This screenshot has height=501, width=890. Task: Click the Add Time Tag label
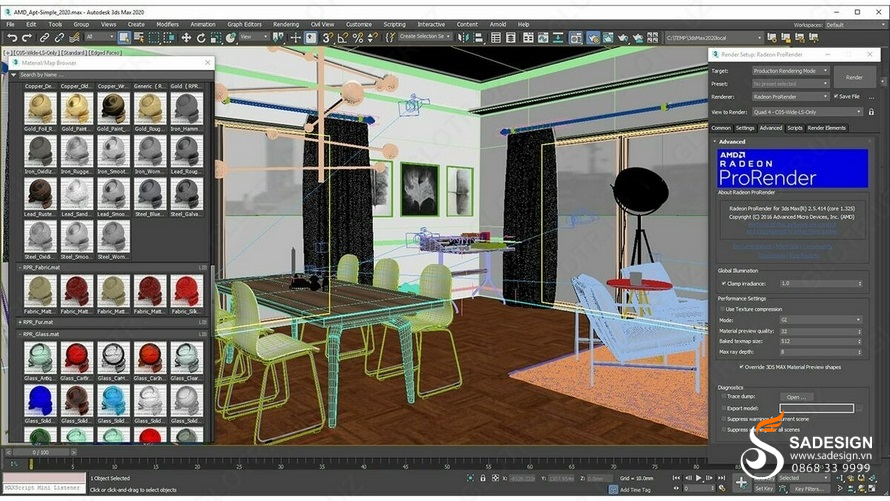pos(635,490)
